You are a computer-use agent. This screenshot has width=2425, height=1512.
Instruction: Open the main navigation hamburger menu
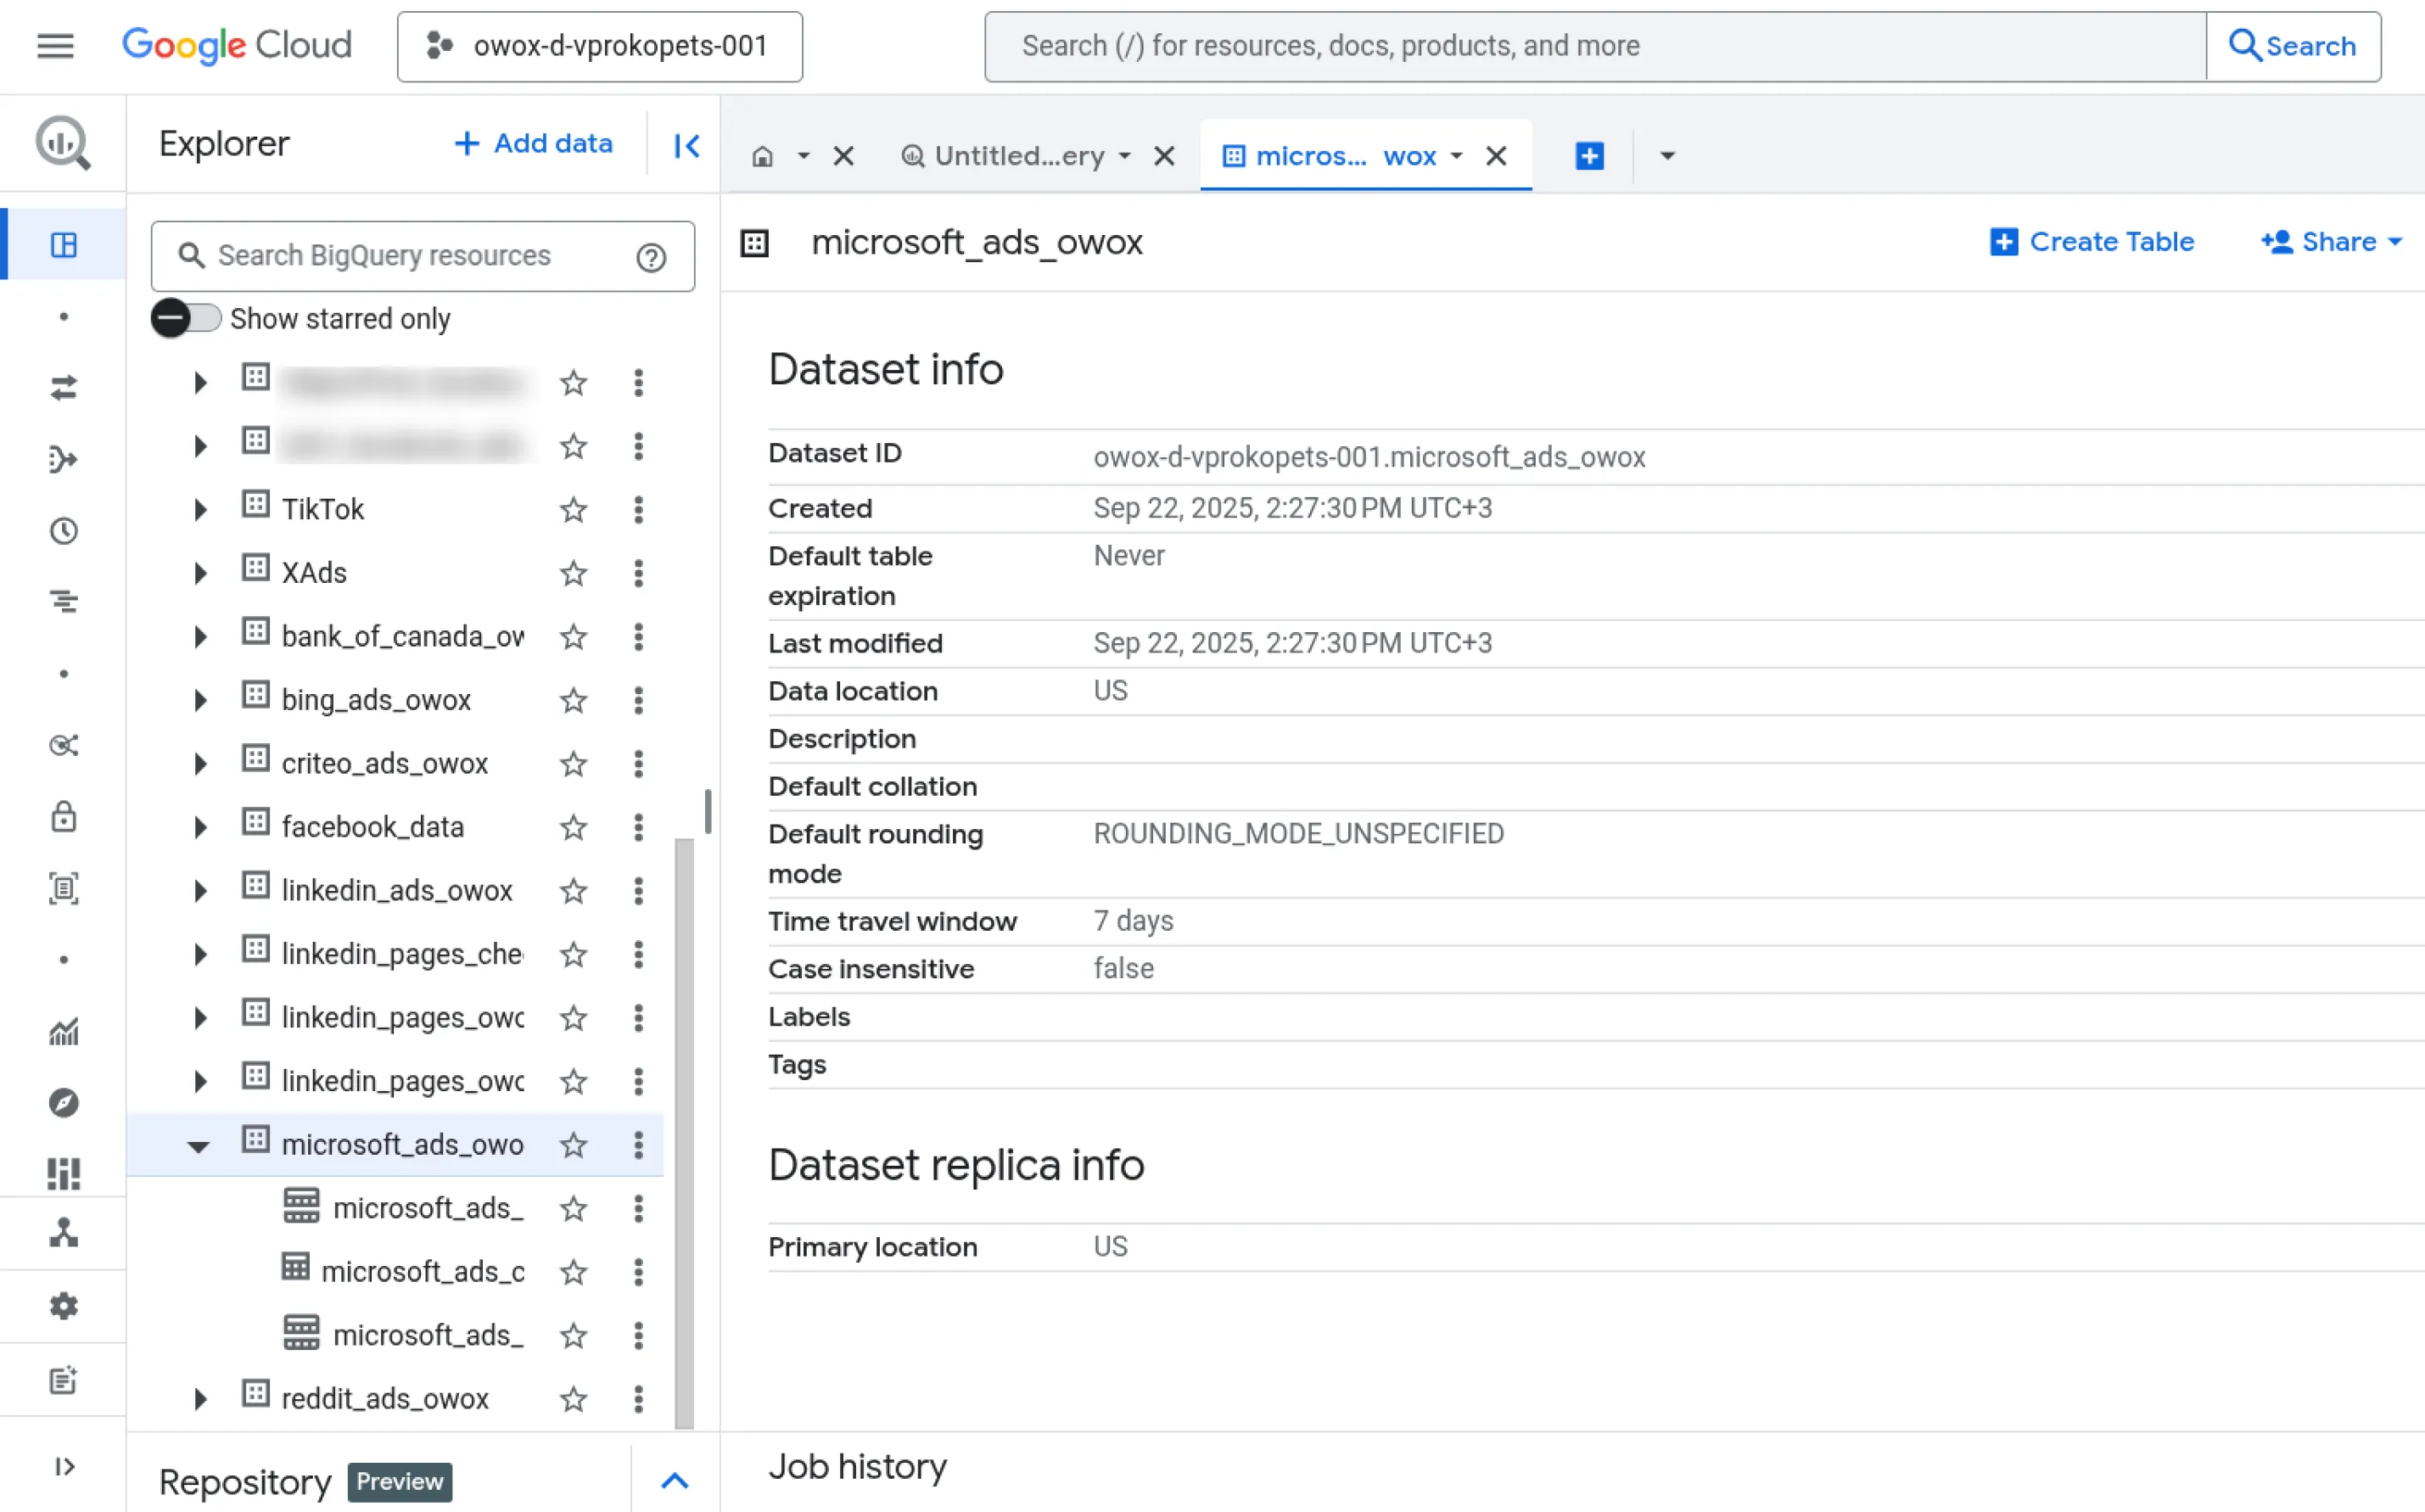(55, 46)
